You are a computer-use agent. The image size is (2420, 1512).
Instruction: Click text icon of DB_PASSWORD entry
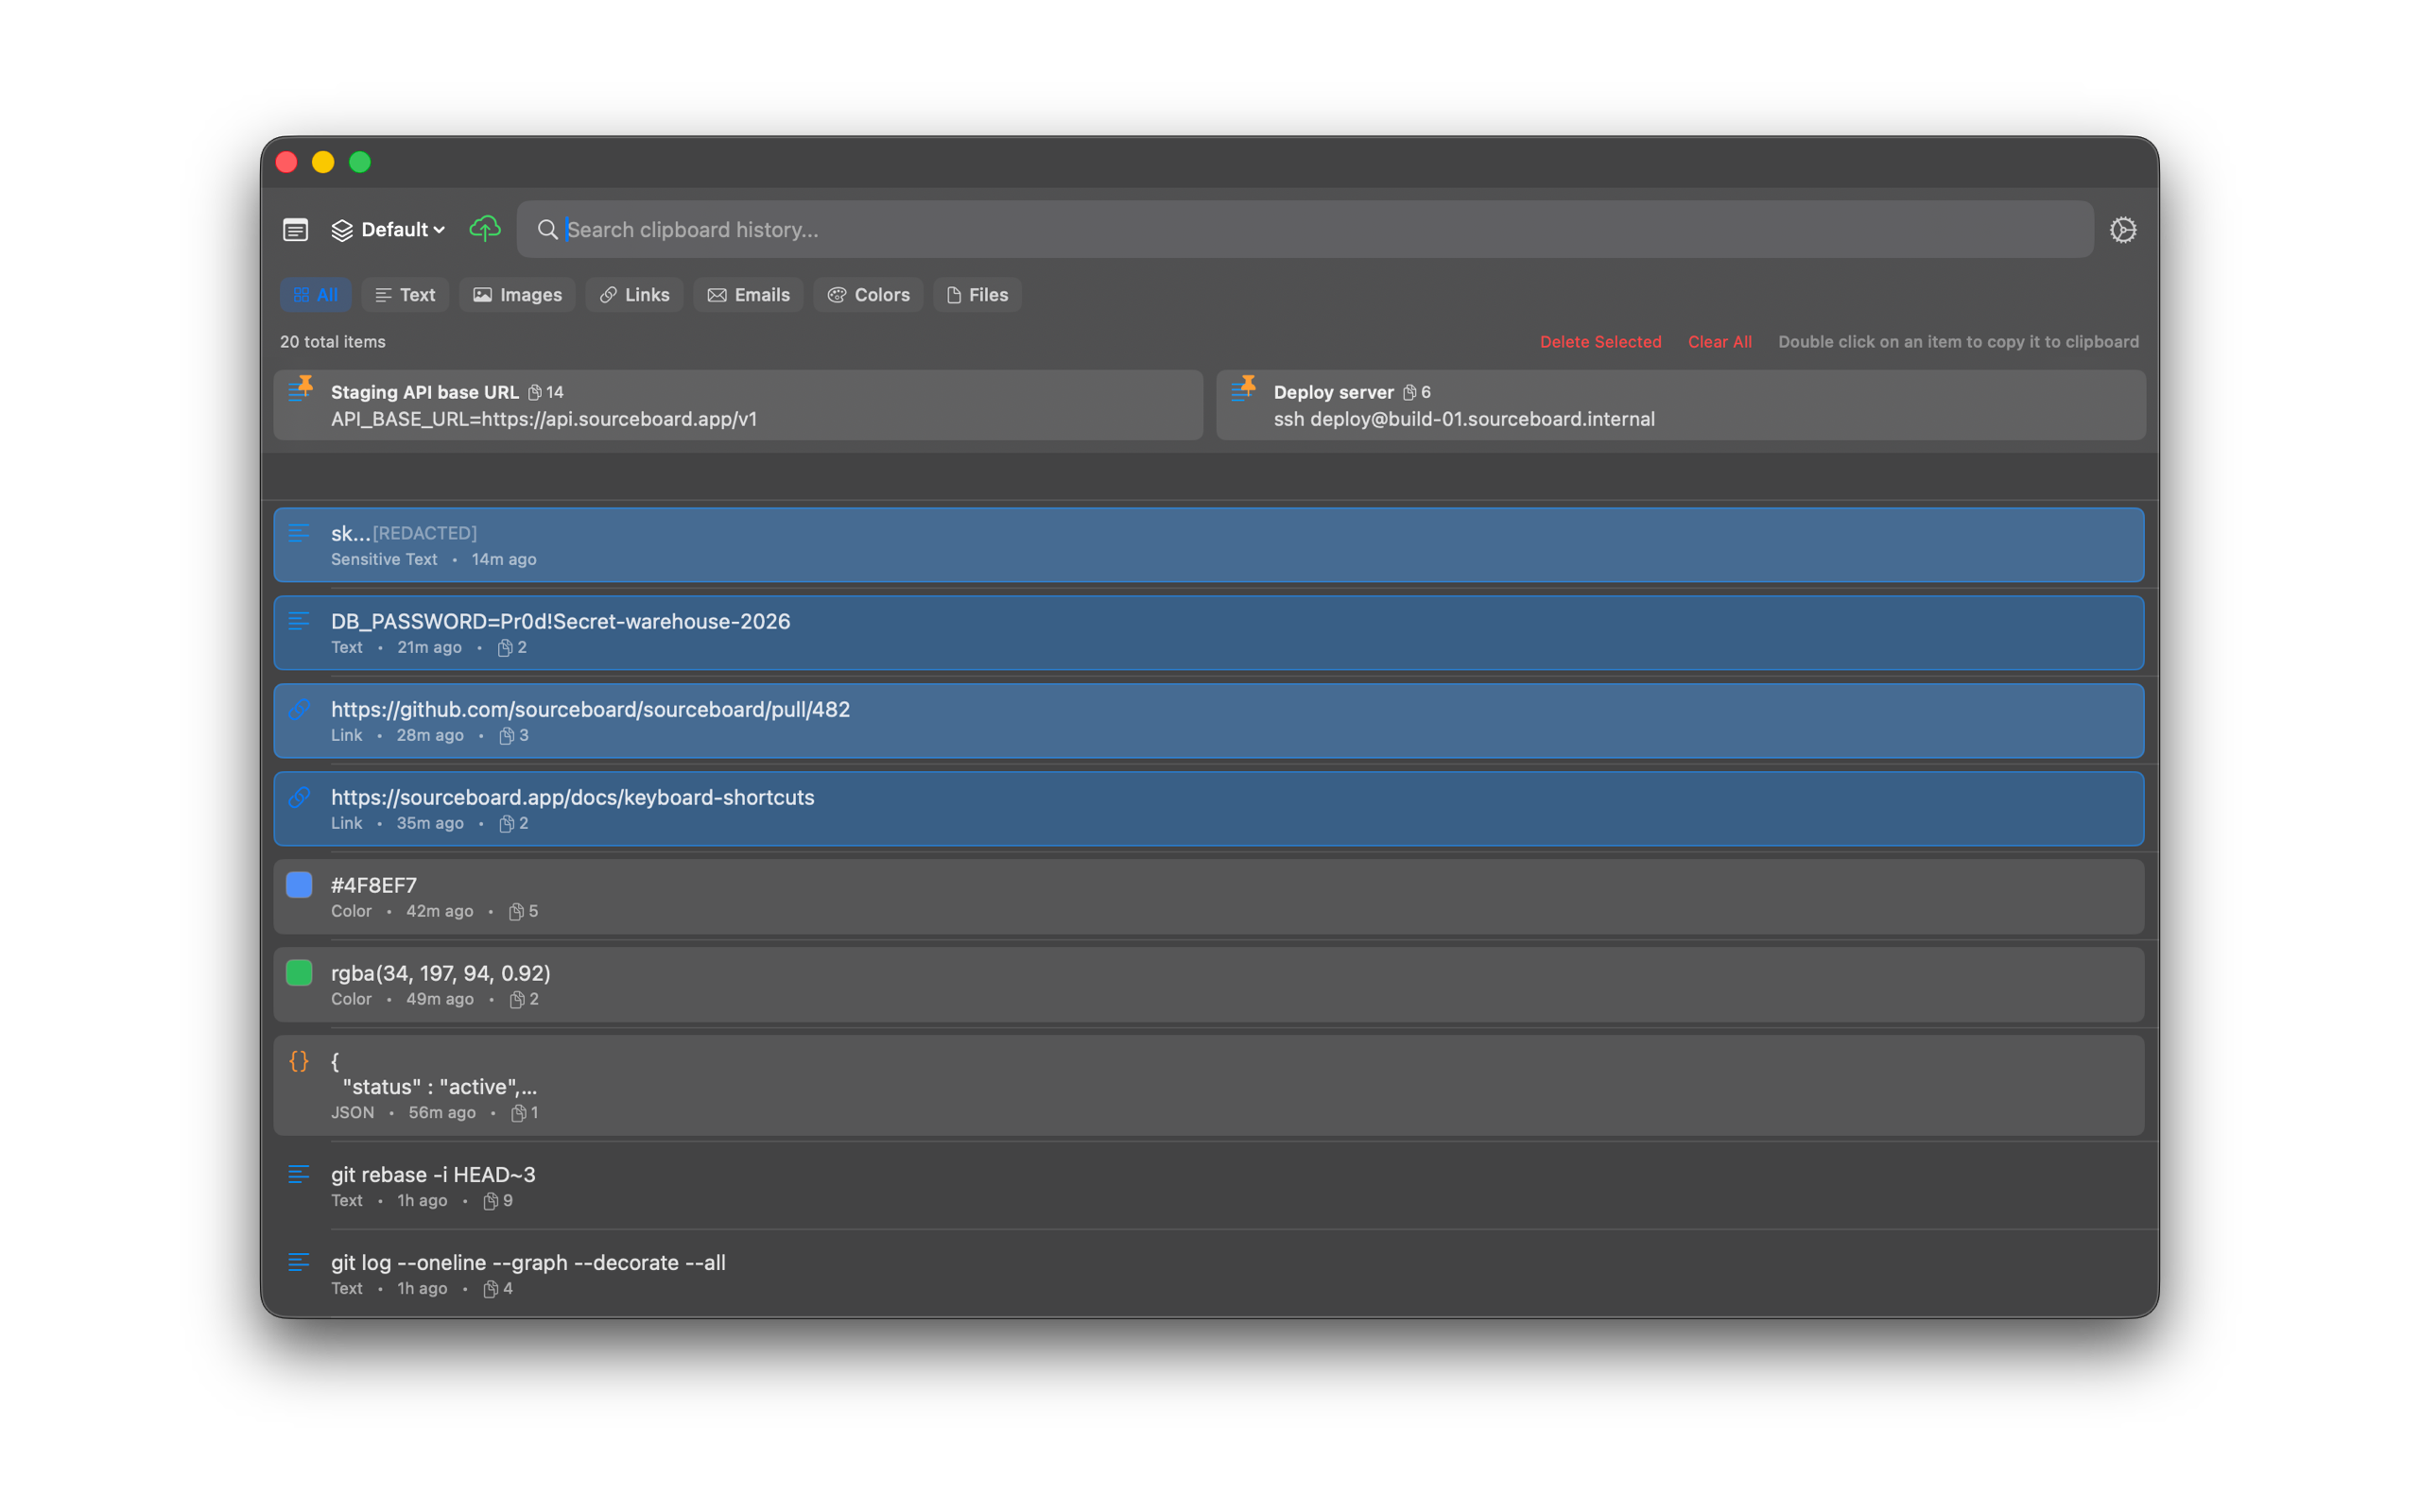(x=299, y=621)
